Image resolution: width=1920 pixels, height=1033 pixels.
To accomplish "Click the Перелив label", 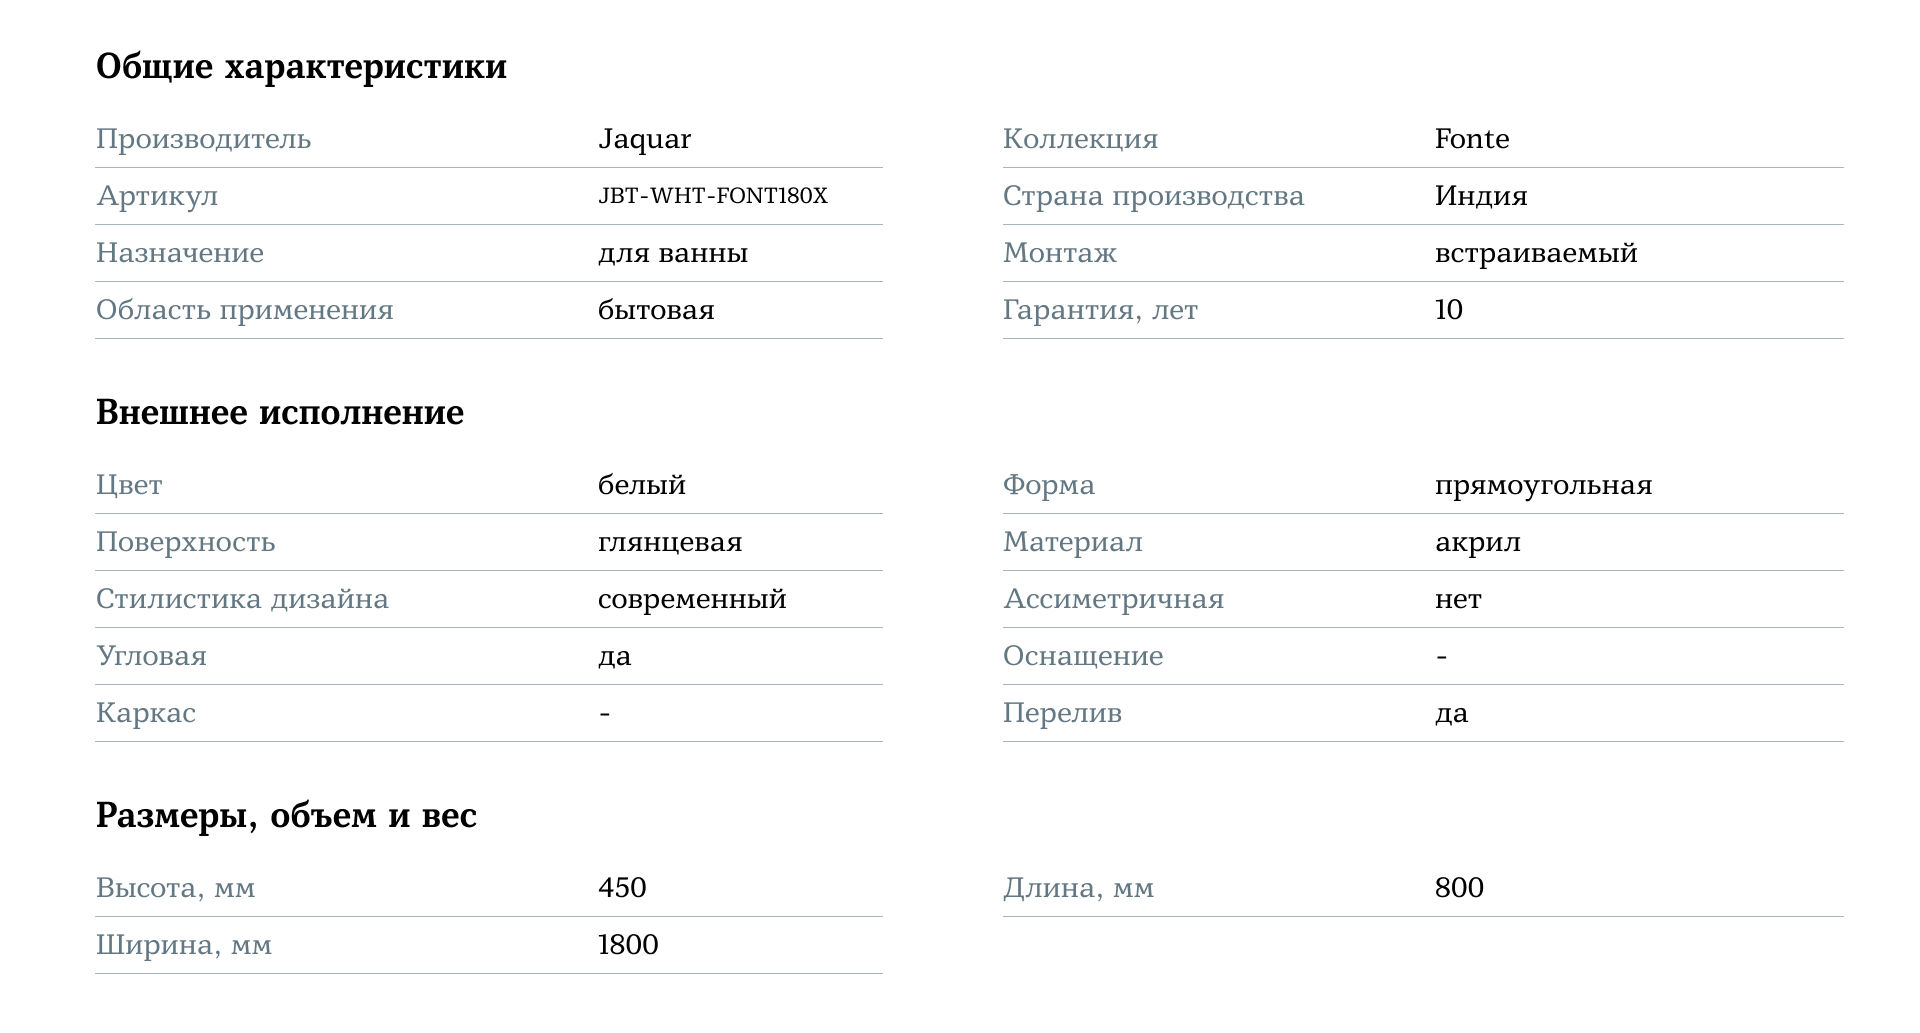I will (1062, 713).
